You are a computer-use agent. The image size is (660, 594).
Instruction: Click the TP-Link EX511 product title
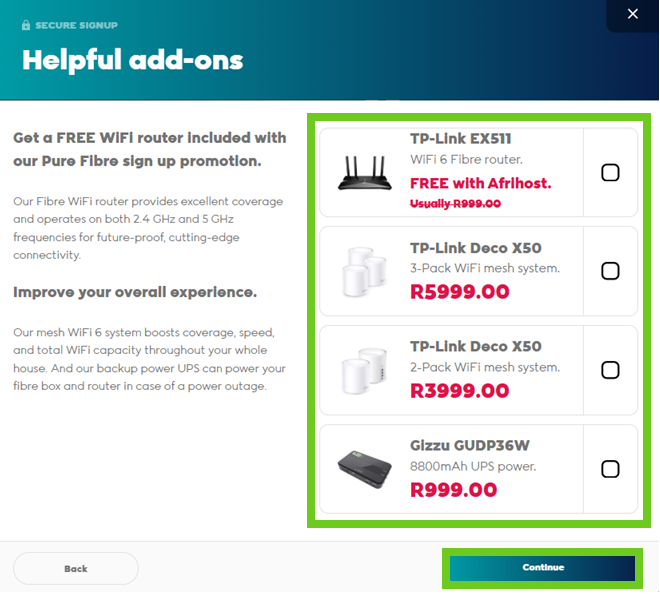point(460,139)
